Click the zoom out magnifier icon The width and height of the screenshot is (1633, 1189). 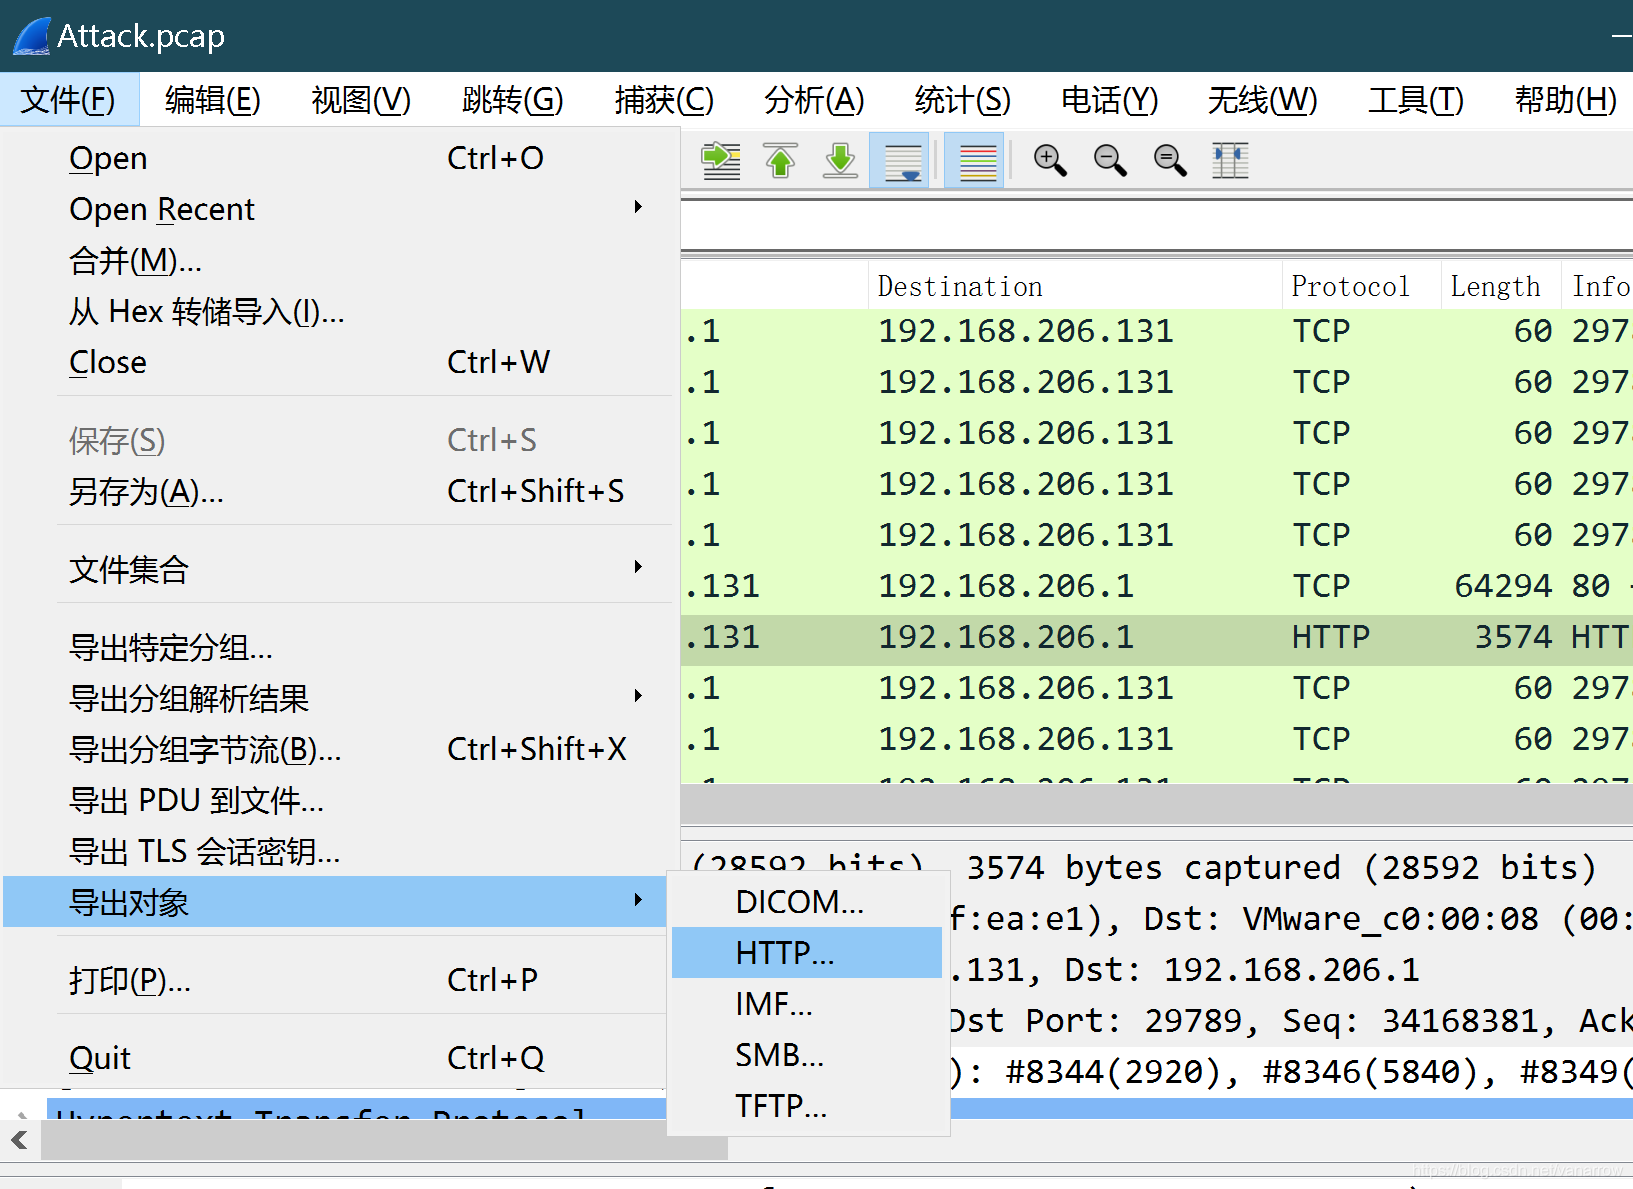pos(1110,160)
